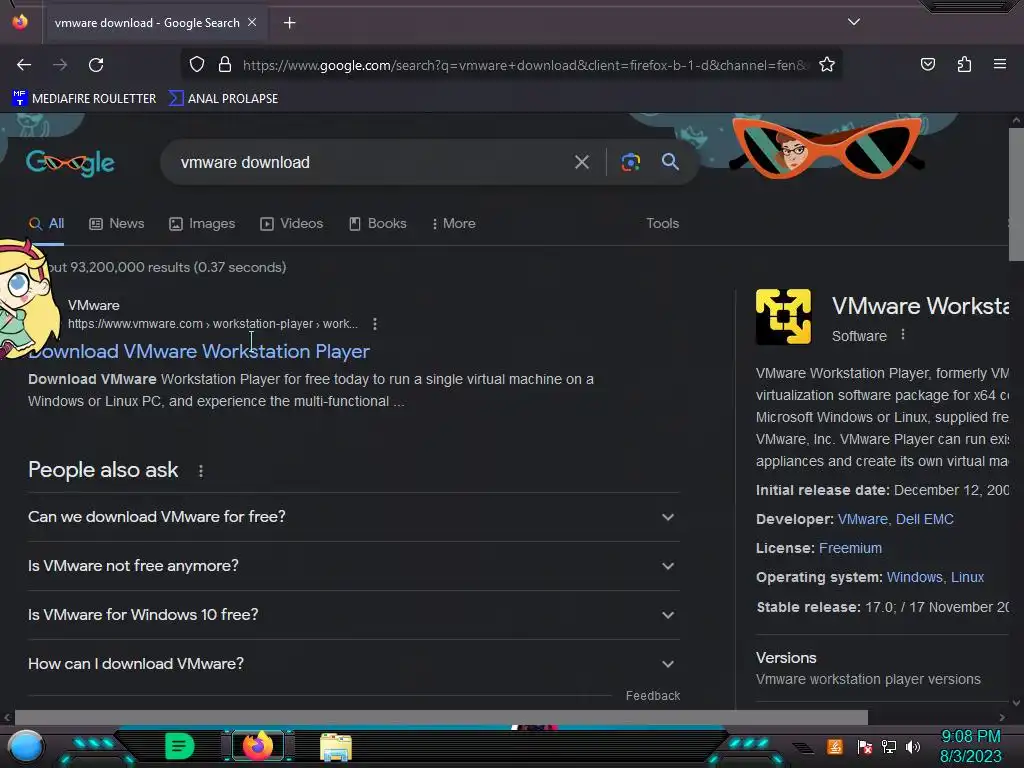
Task: Click the horizontal page scrollbar
Action: pos(441,718)
